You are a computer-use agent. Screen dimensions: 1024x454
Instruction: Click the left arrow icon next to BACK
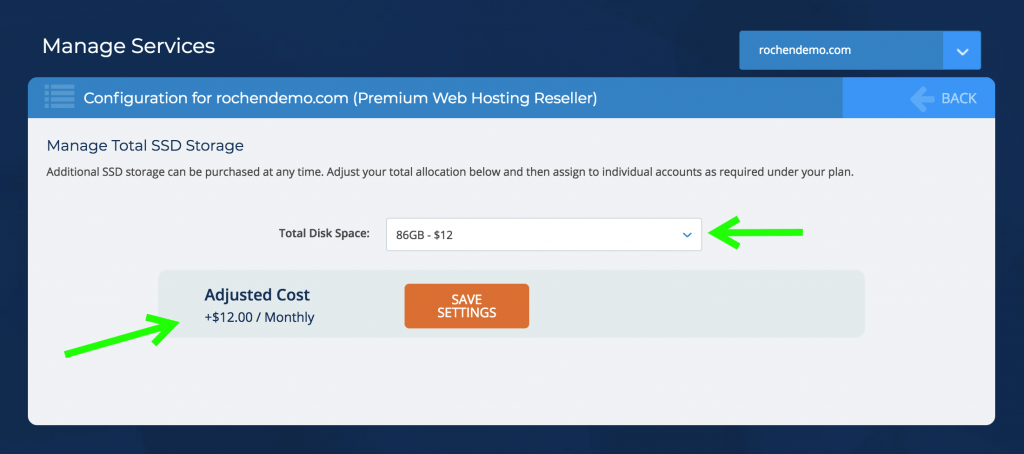922,99
